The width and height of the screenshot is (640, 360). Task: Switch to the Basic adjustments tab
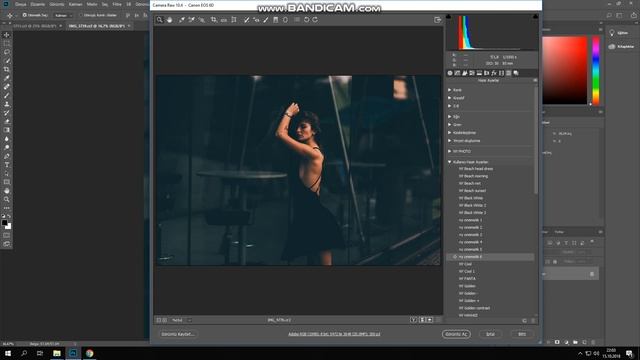[x=450, y=73]
